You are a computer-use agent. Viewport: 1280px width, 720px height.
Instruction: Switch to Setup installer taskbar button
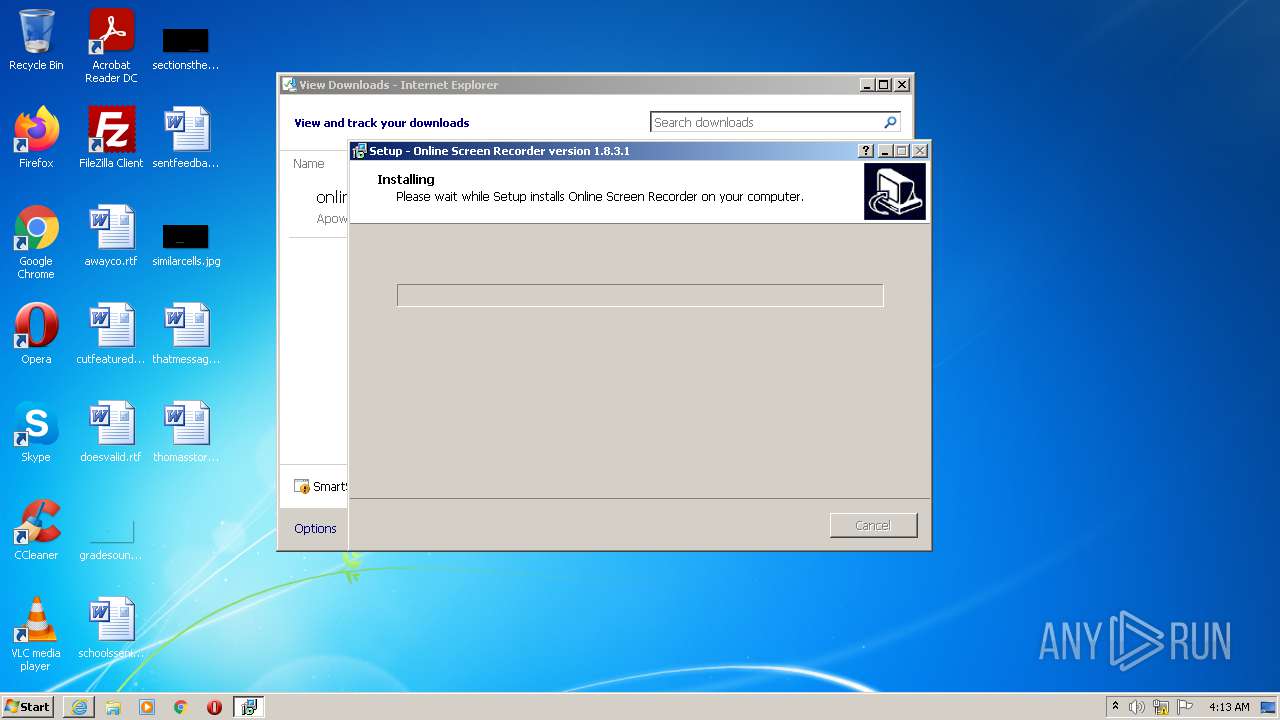(x=249, y=707)
